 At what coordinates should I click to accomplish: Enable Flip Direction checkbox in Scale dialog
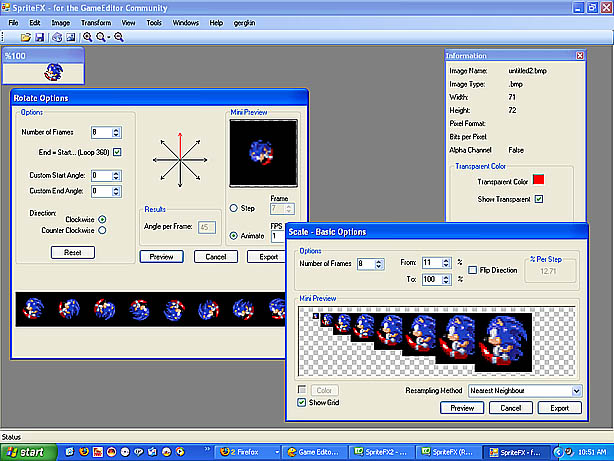pyautogui.click(x=473, y=270)
